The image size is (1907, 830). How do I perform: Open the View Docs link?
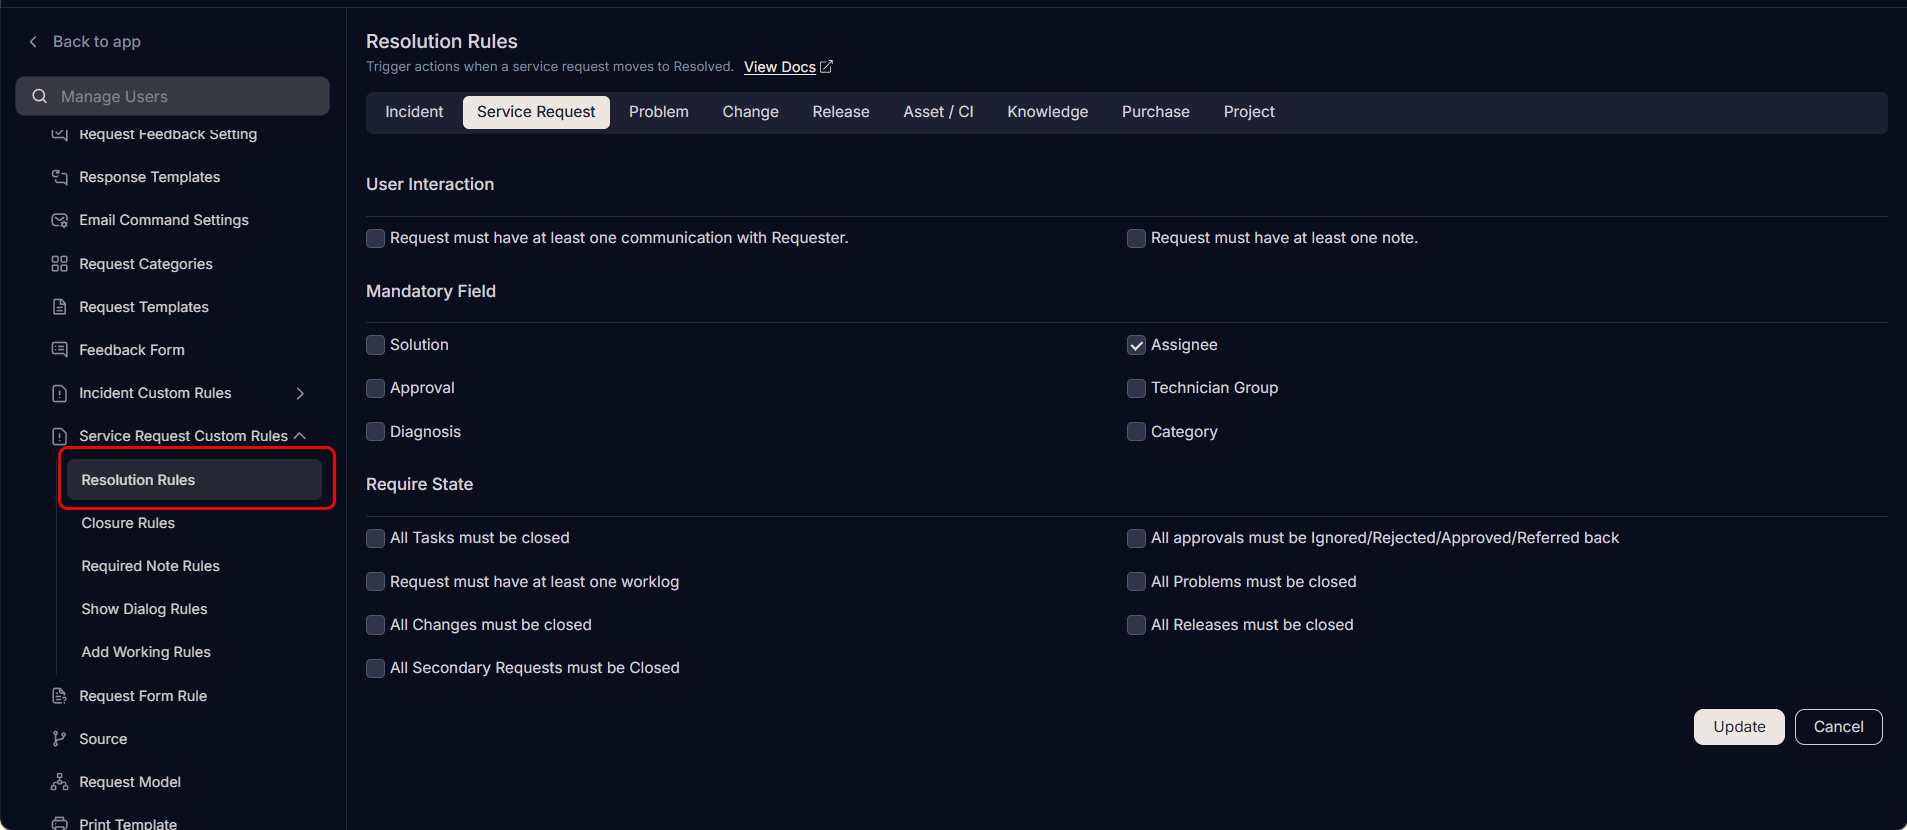coord(780,67)
